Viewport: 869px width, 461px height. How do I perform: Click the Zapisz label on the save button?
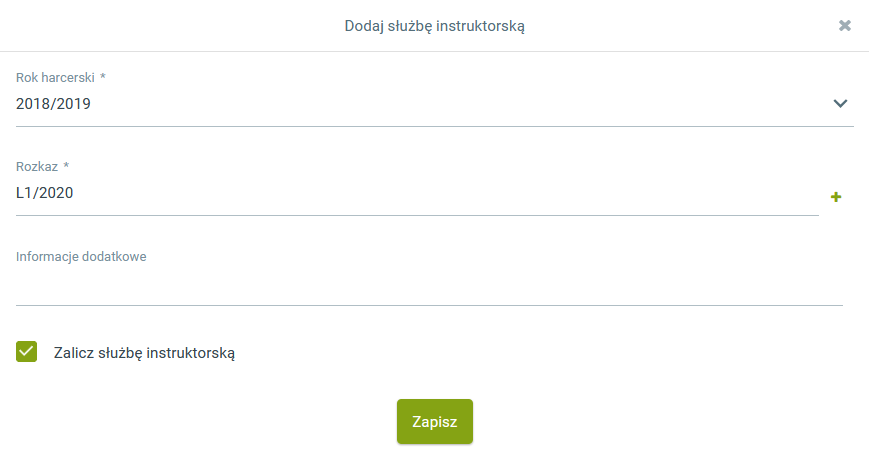point(435,422)
